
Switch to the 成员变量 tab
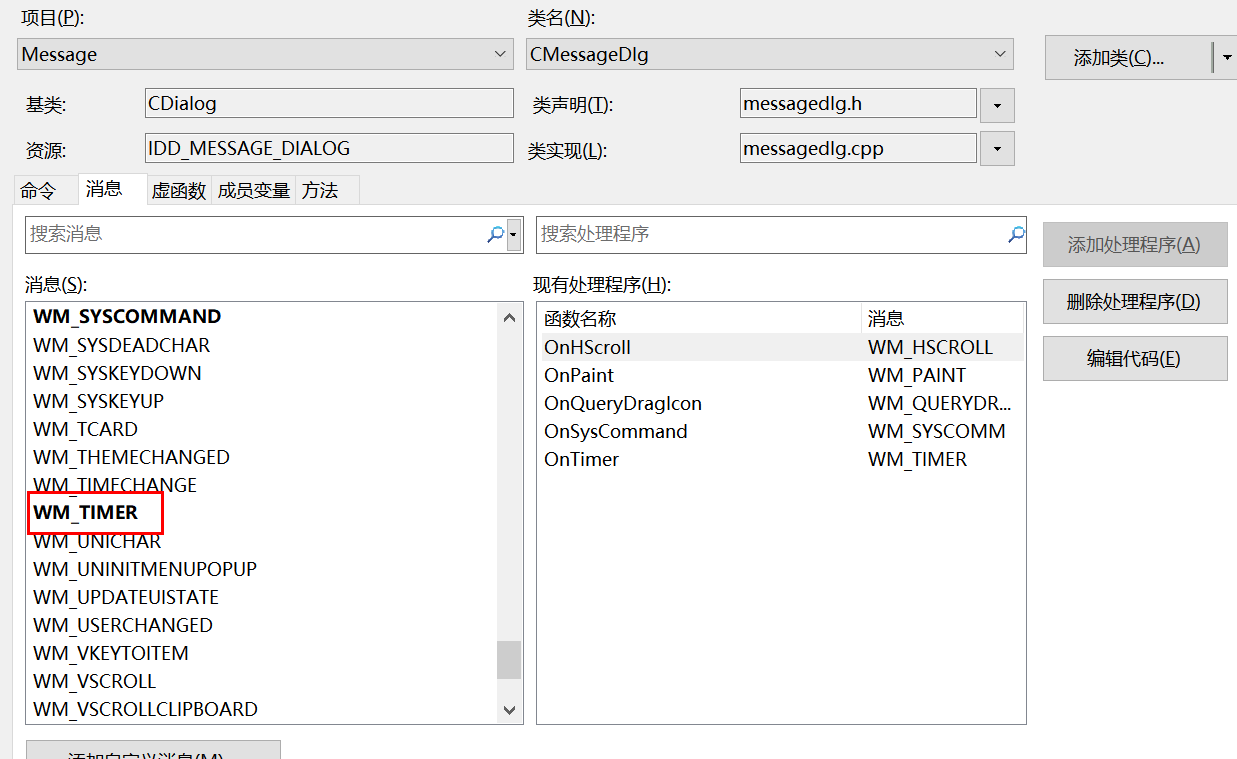[x=253, y=189]
